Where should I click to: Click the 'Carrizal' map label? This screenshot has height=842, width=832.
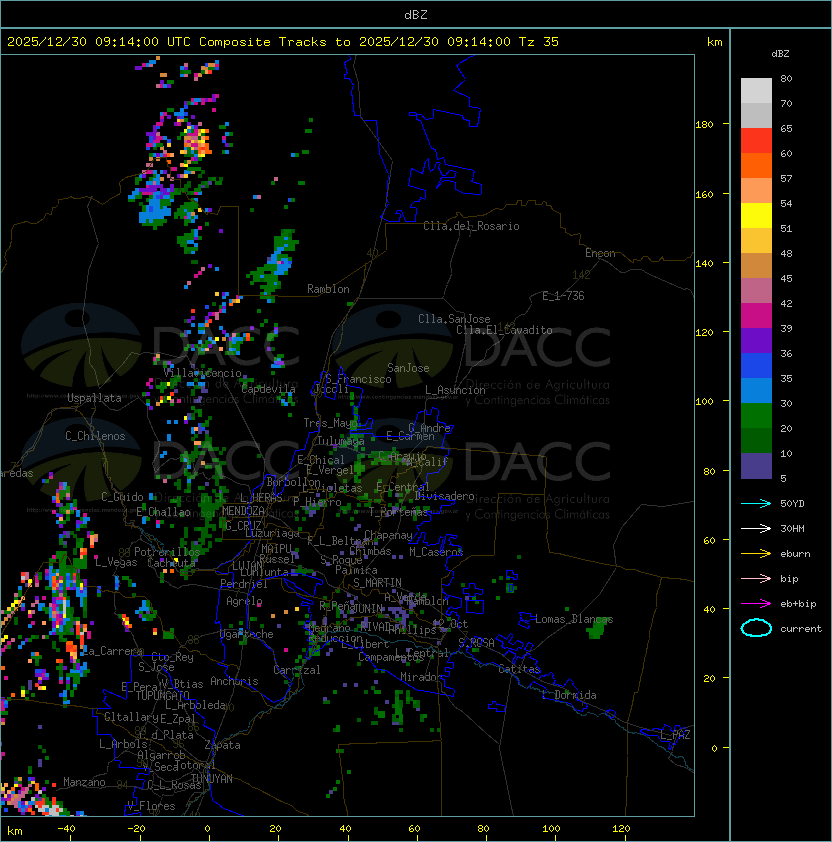[x=297, y=670]
